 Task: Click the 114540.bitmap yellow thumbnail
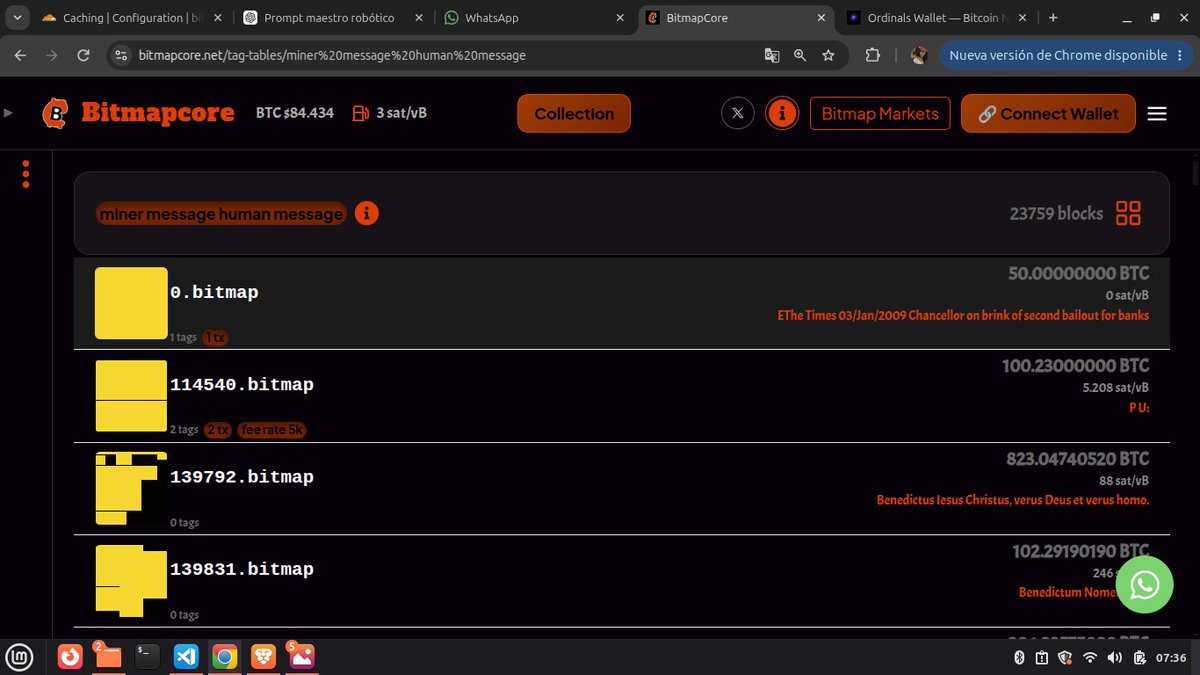(131, 396)
